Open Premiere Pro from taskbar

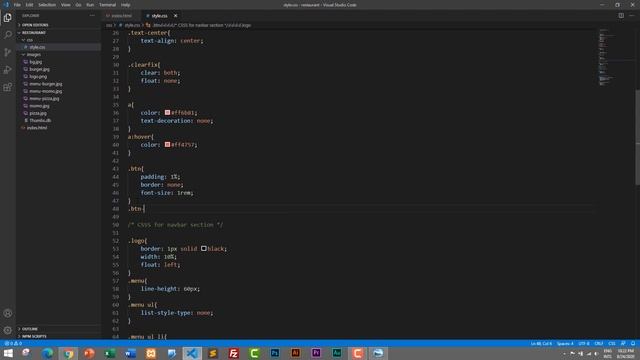click(x=316, y=353)
